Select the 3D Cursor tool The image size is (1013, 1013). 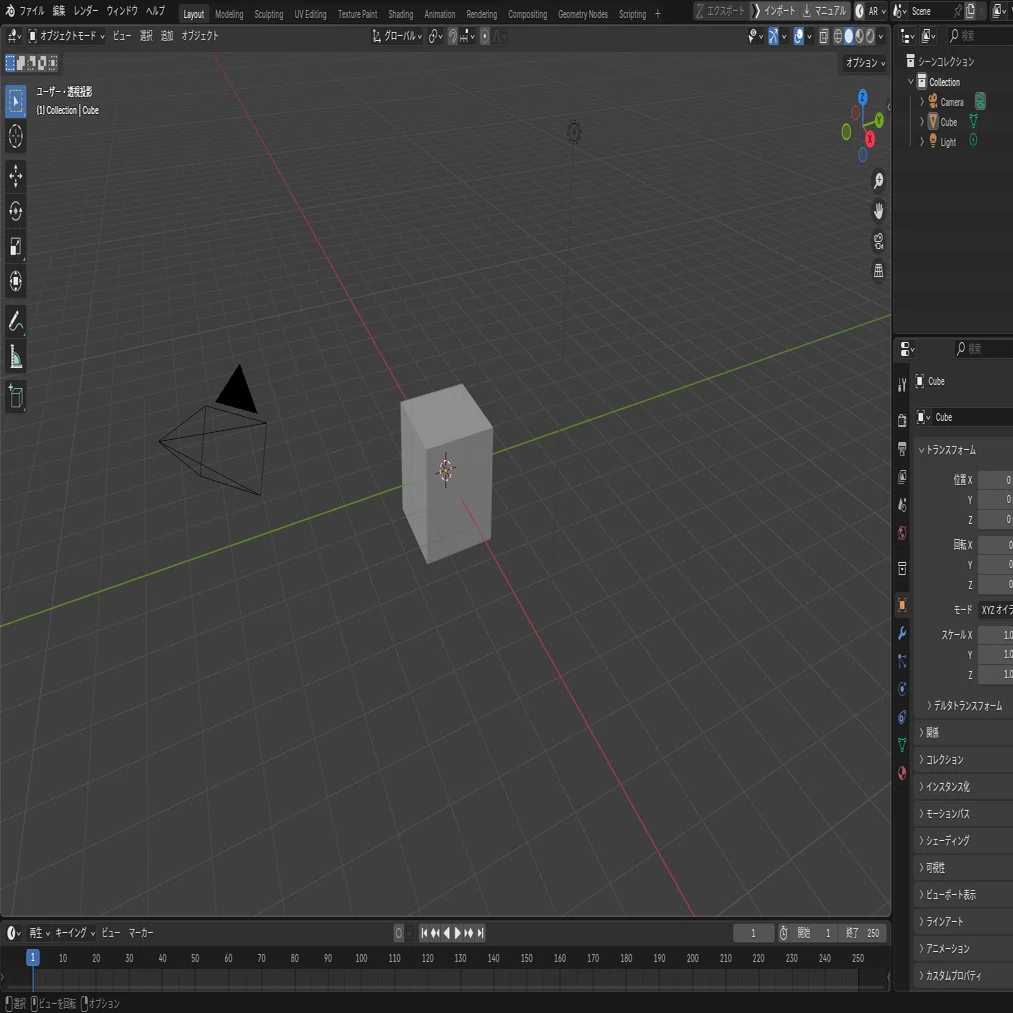click(x=16, y=136)
